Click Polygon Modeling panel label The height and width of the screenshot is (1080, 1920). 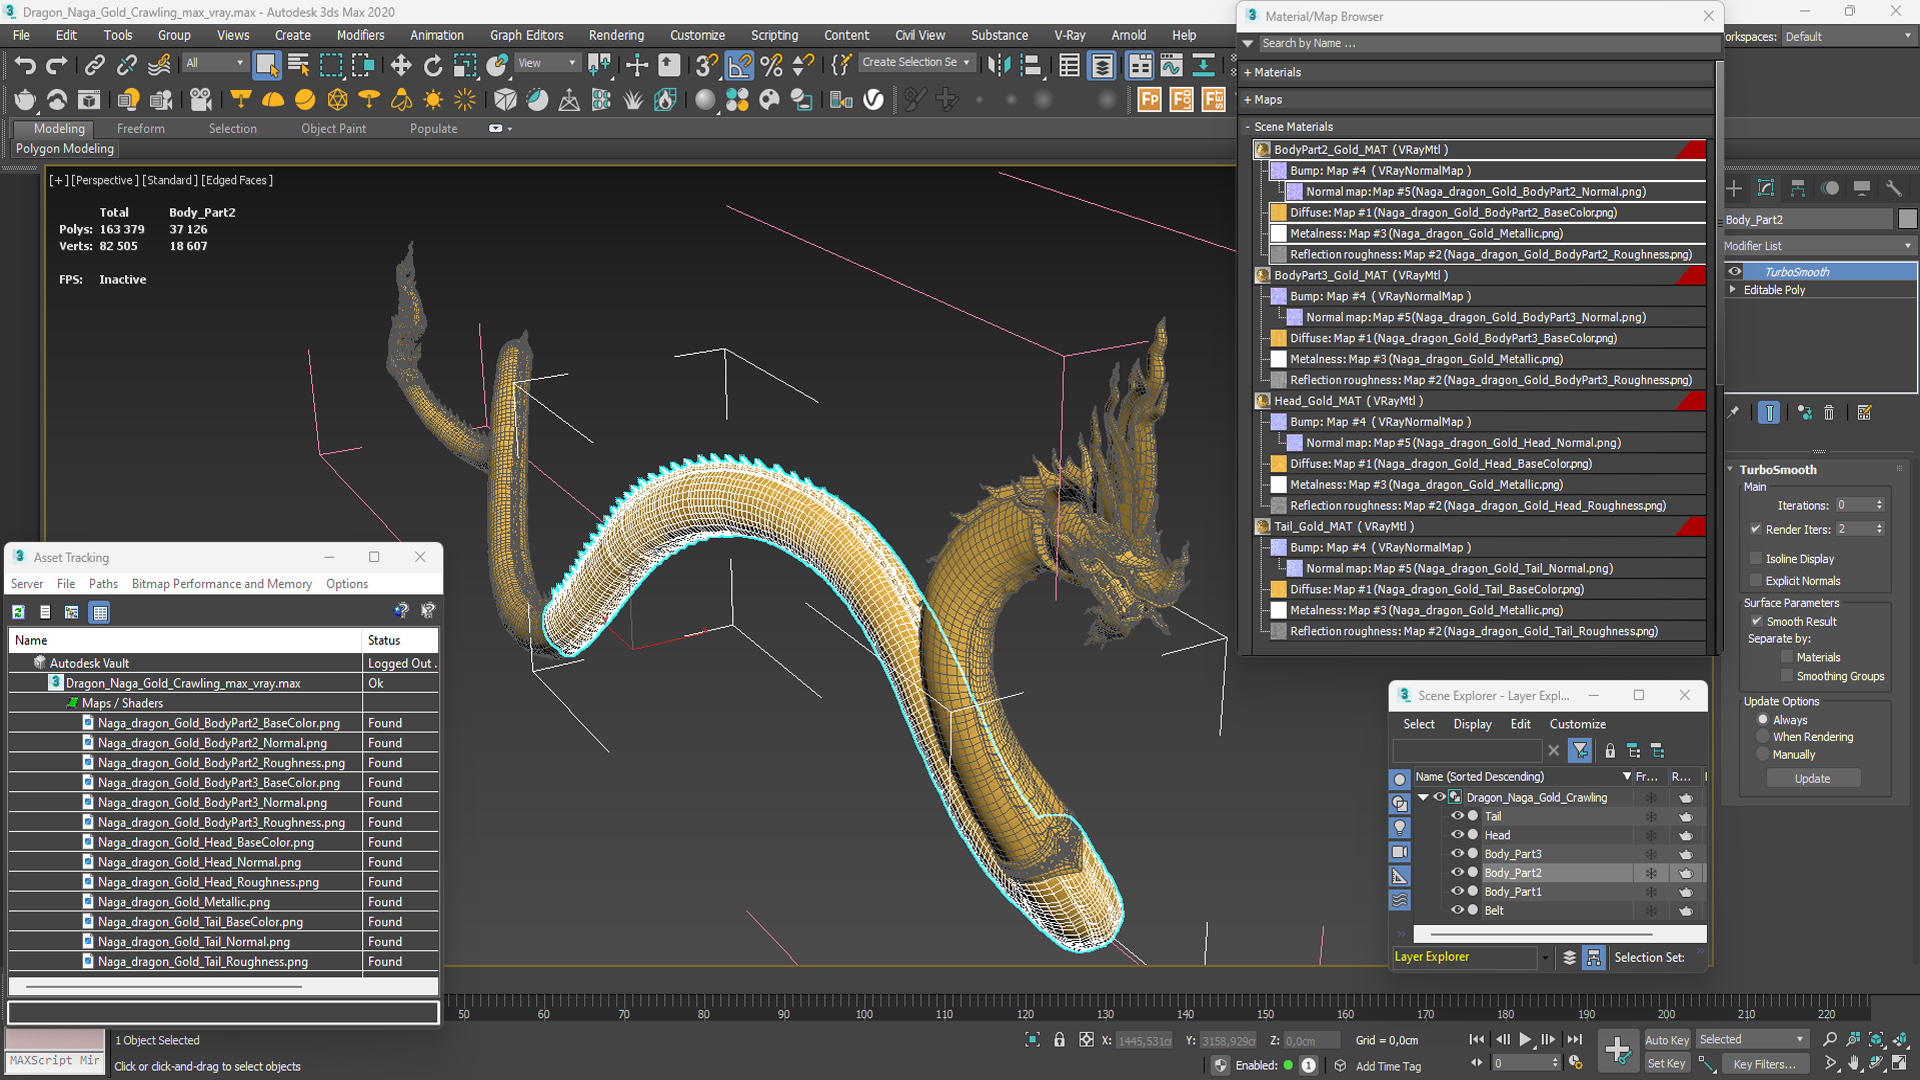coord(65,149)
